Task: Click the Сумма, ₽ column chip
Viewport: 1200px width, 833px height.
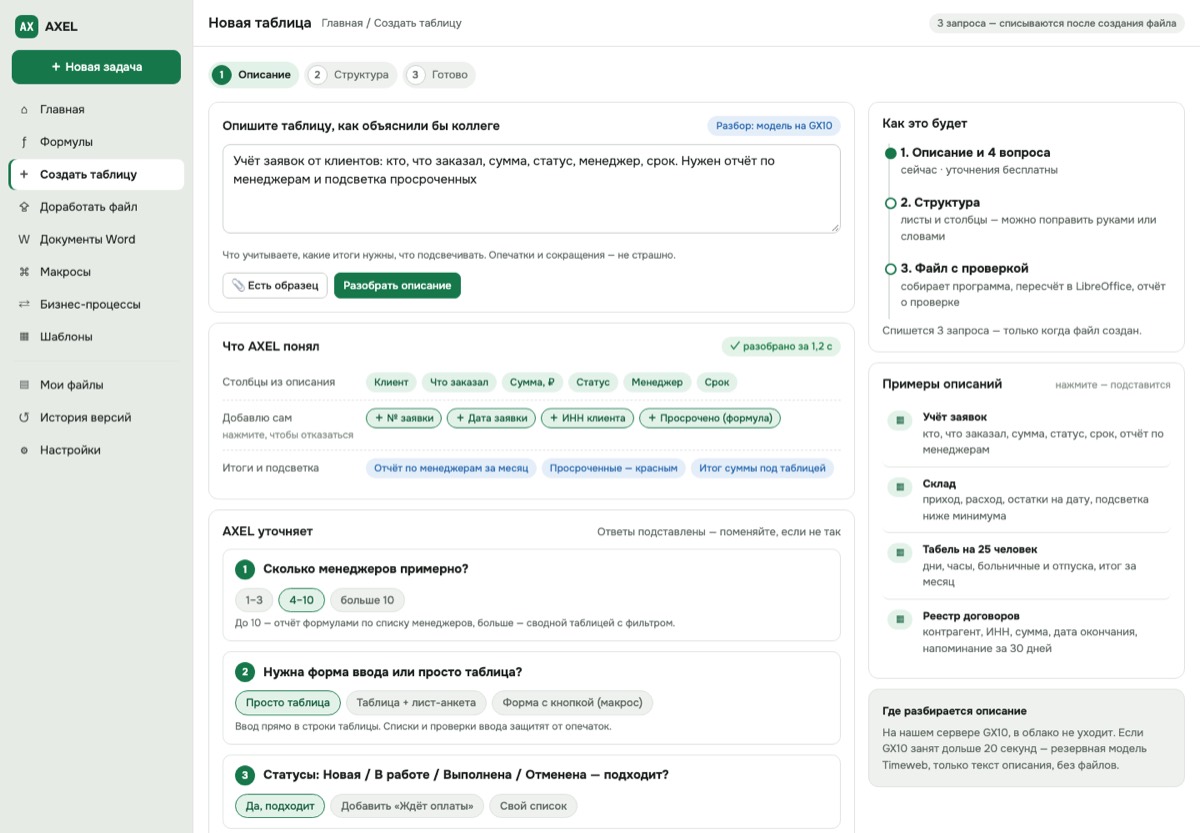Action: click(531, 382)
